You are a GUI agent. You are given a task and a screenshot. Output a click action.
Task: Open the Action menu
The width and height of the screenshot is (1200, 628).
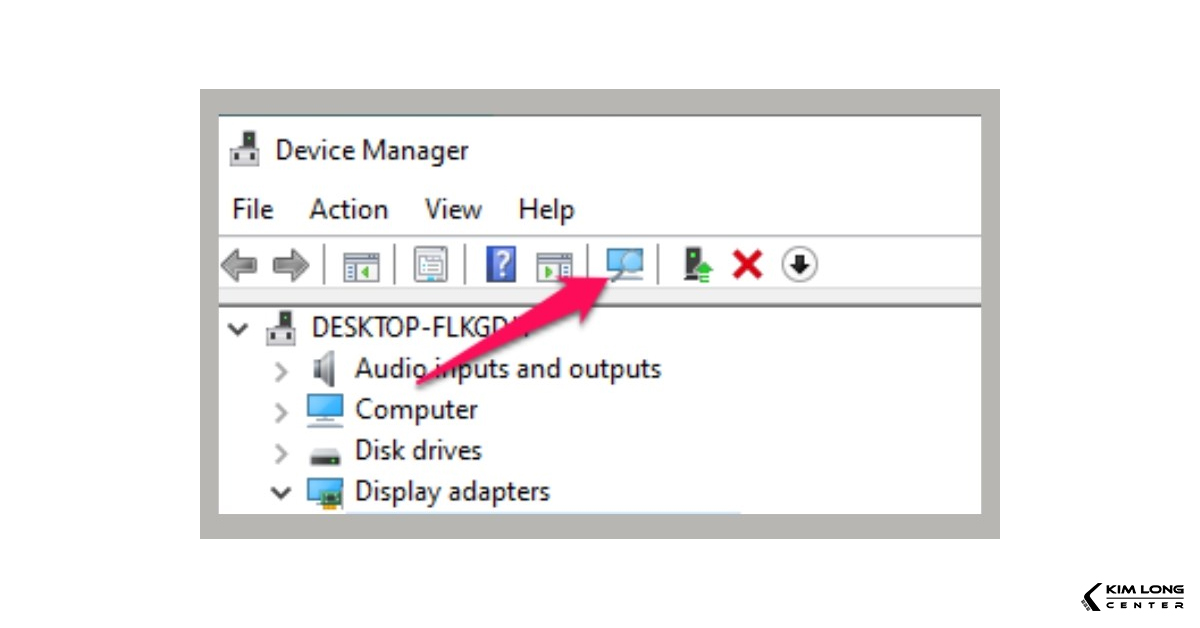coord(348,210)
